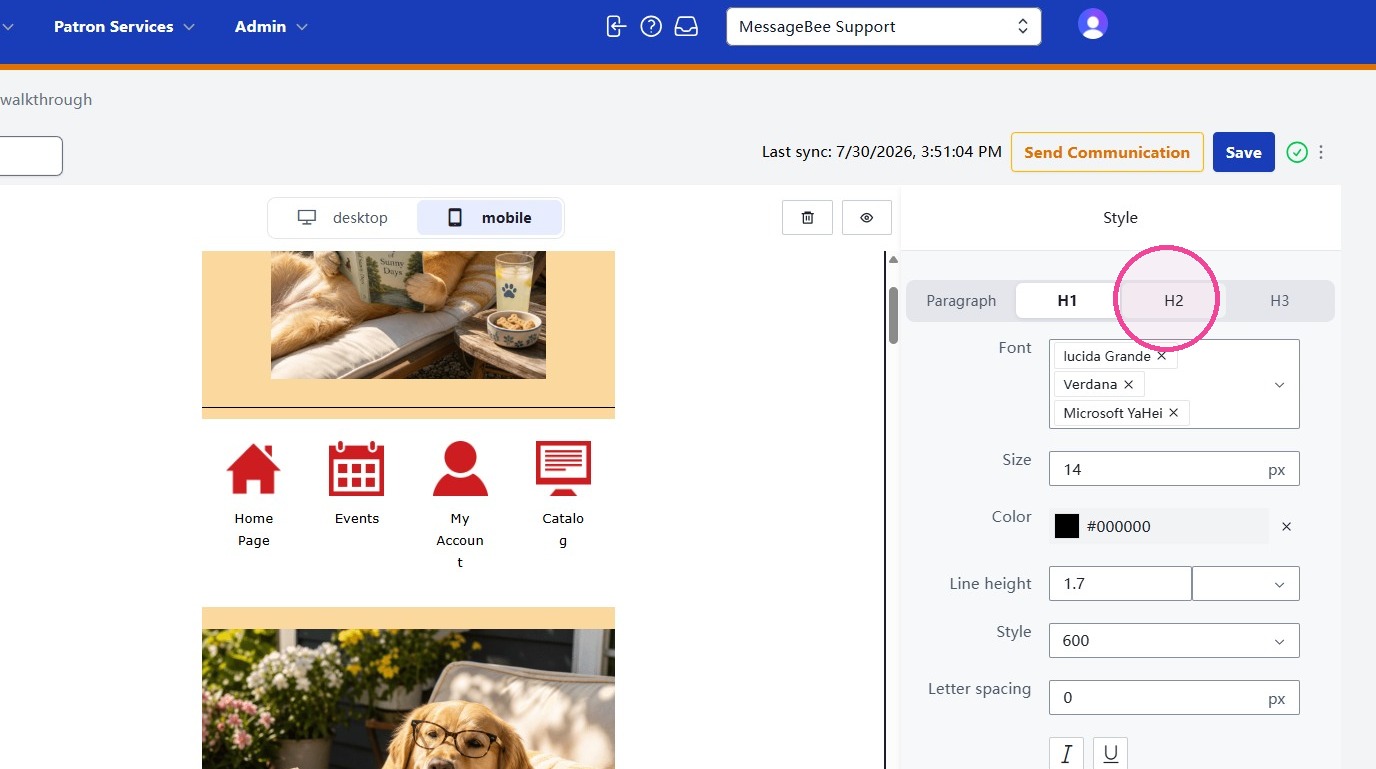Switch to mobile preview

coord(489,218)
